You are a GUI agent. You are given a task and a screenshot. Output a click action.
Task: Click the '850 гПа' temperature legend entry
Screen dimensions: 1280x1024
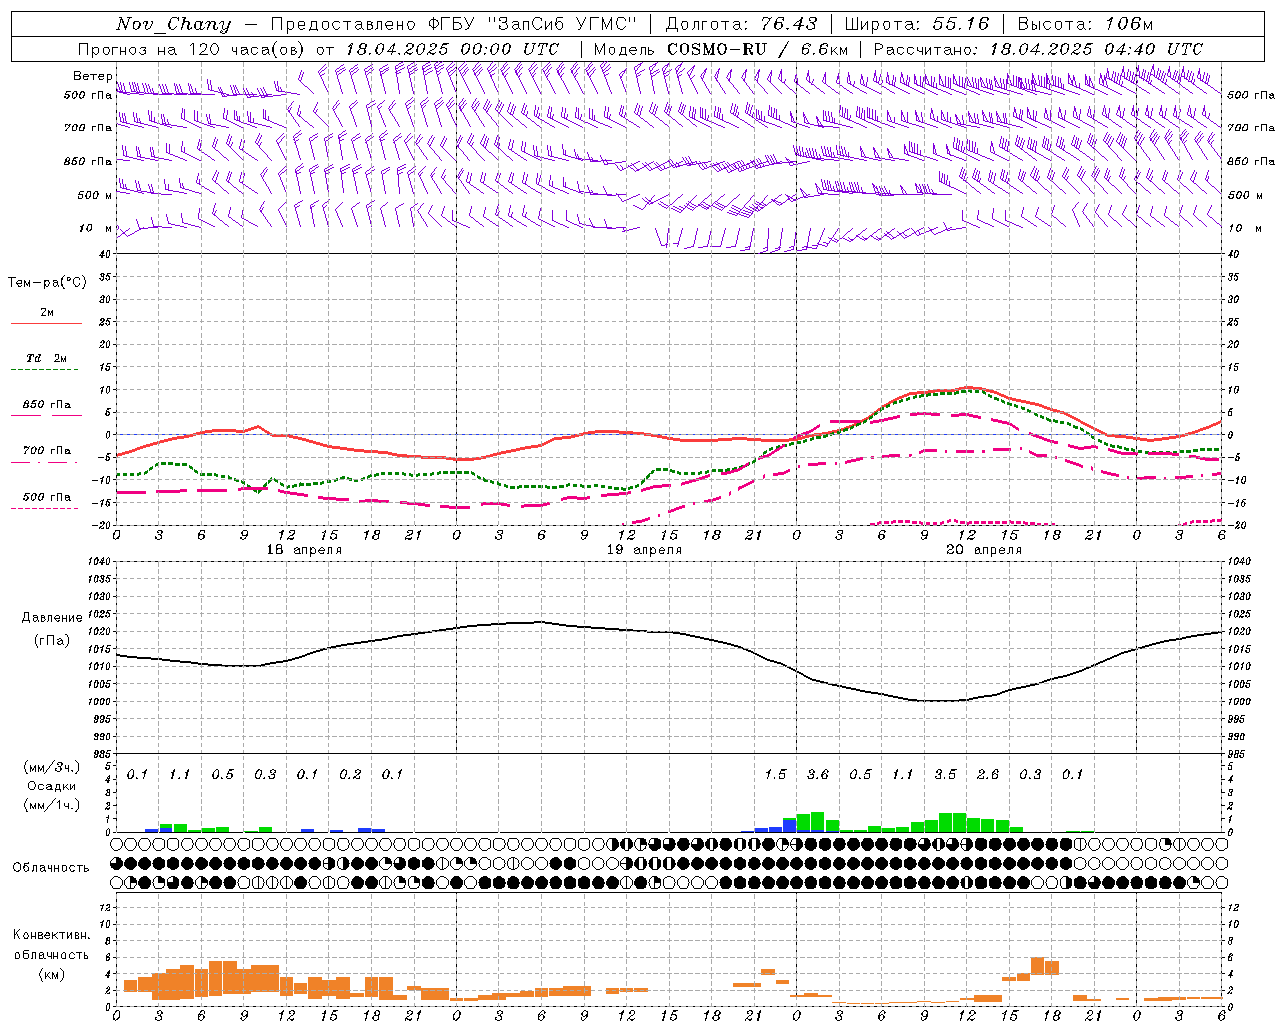click(47, 405)
